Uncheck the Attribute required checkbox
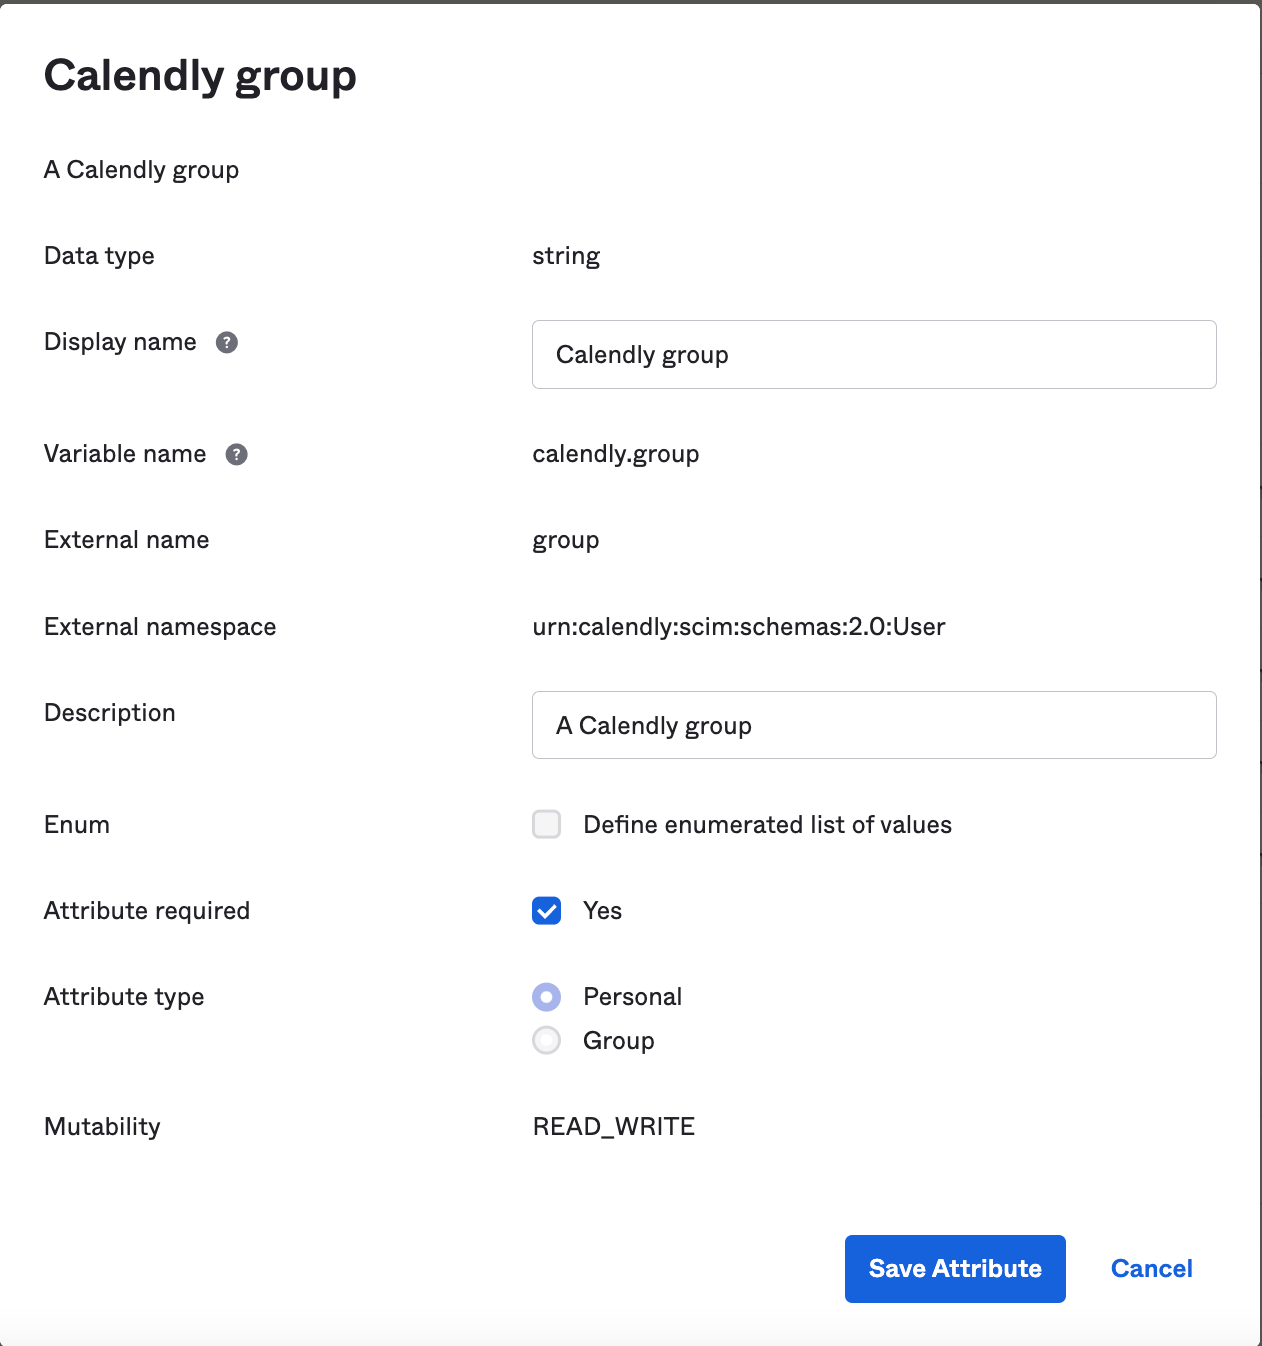 (546, 910)
